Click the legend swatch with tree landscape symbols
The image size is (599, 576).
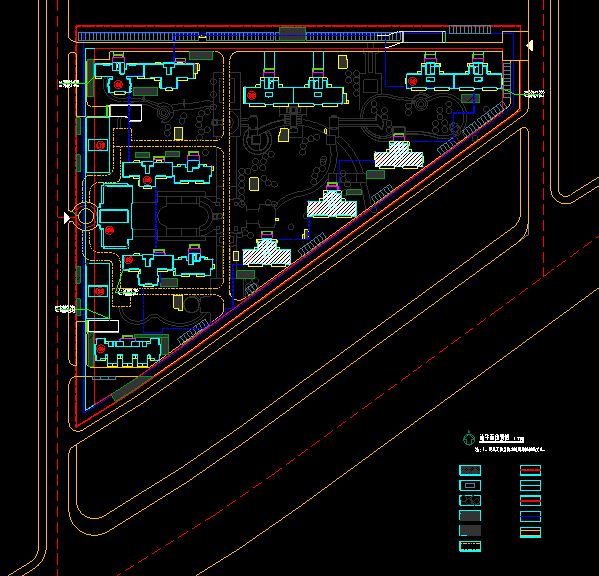click(470, 500)
